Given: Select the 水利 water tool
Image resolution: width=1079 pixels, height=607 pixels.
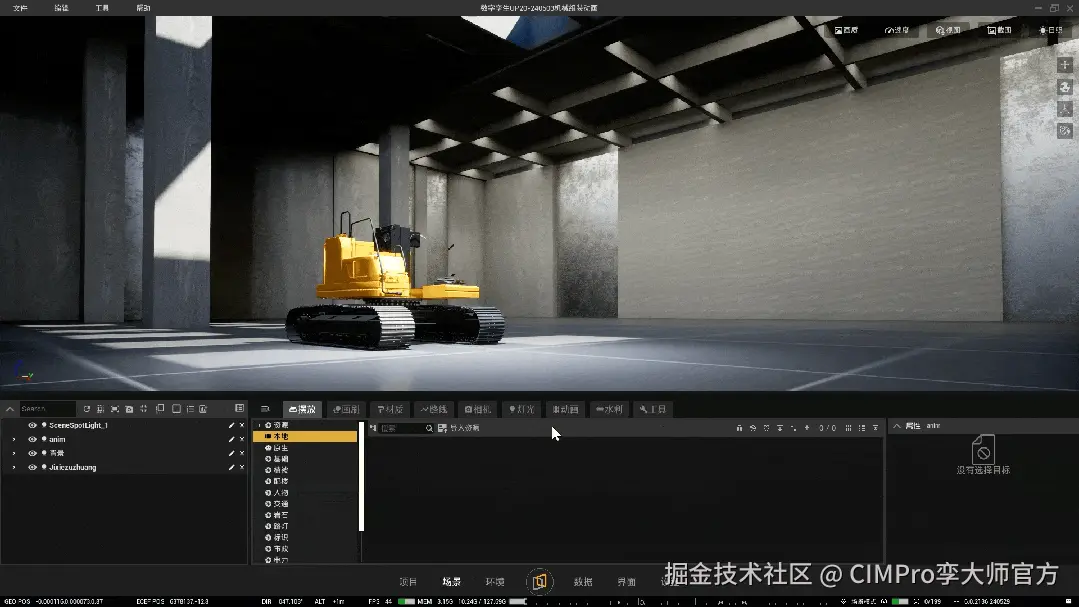Looking at the screenshot, I should [610, 409].
